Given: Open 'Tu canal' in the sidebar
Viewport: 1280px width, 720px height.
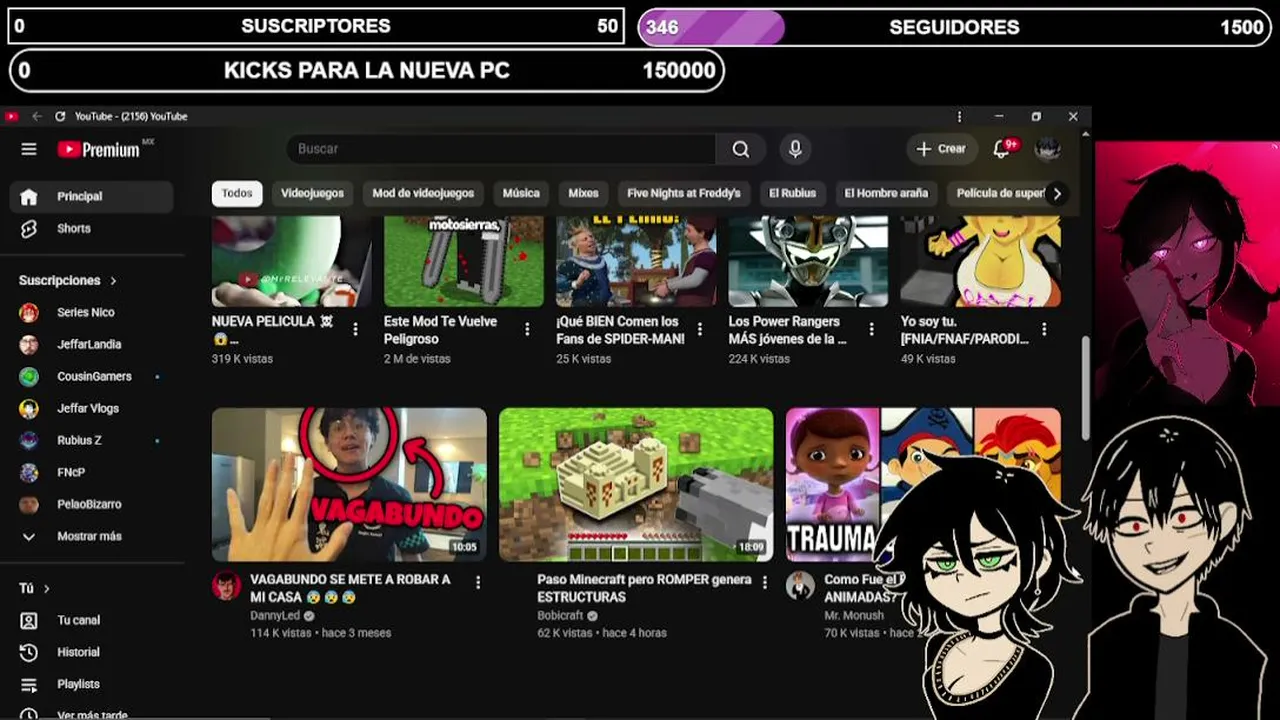Looking at the screenshot, I should pos(91,620).
